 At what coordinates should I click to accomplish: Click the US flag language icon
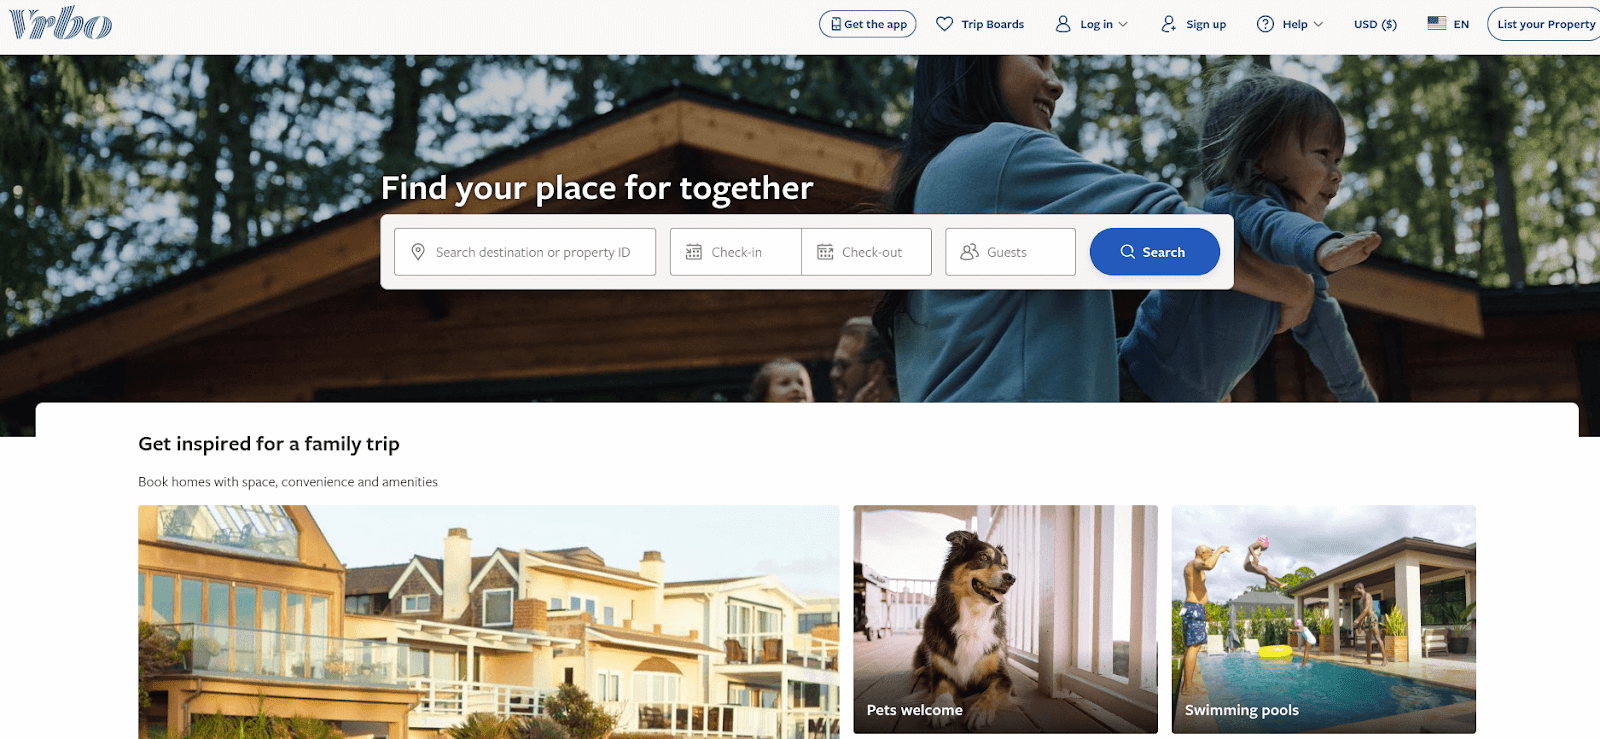tap(1437, 23)
